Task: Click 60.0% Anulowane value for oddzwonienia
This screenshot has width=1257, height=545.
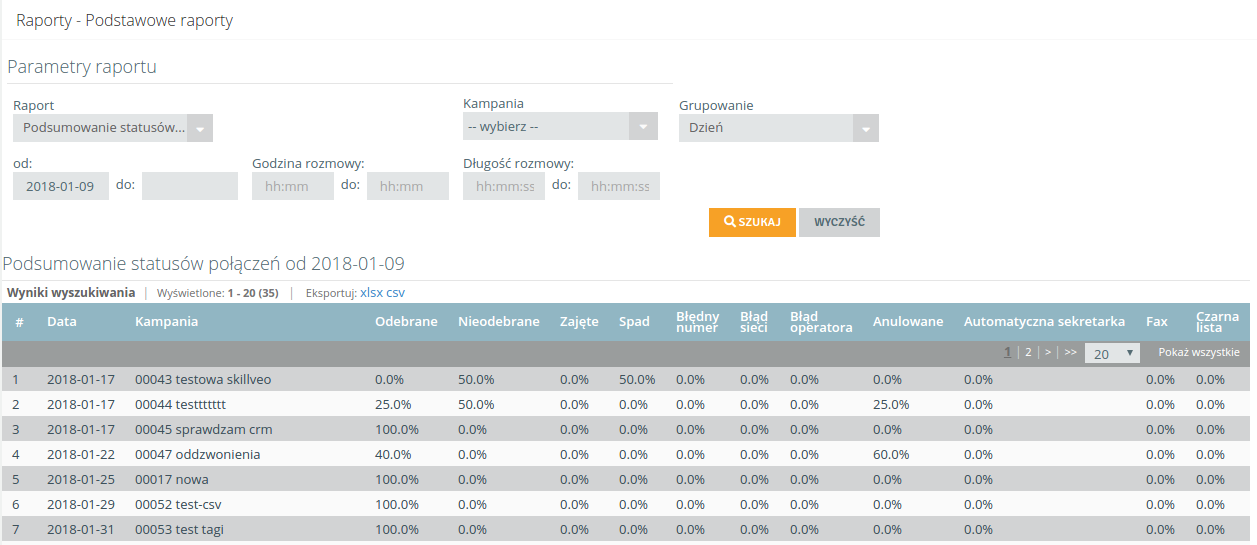Action: [891, 455]
